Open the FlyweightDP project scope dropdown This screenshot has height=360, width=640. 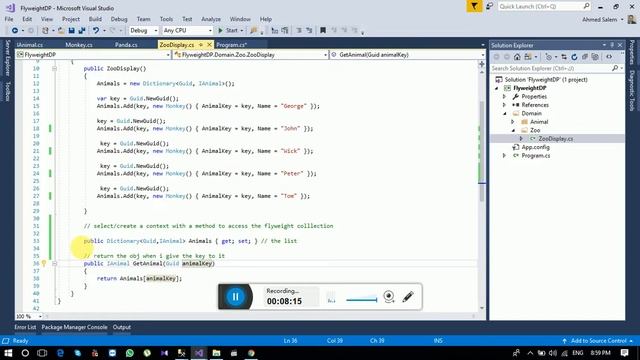(x=93, y=55)
